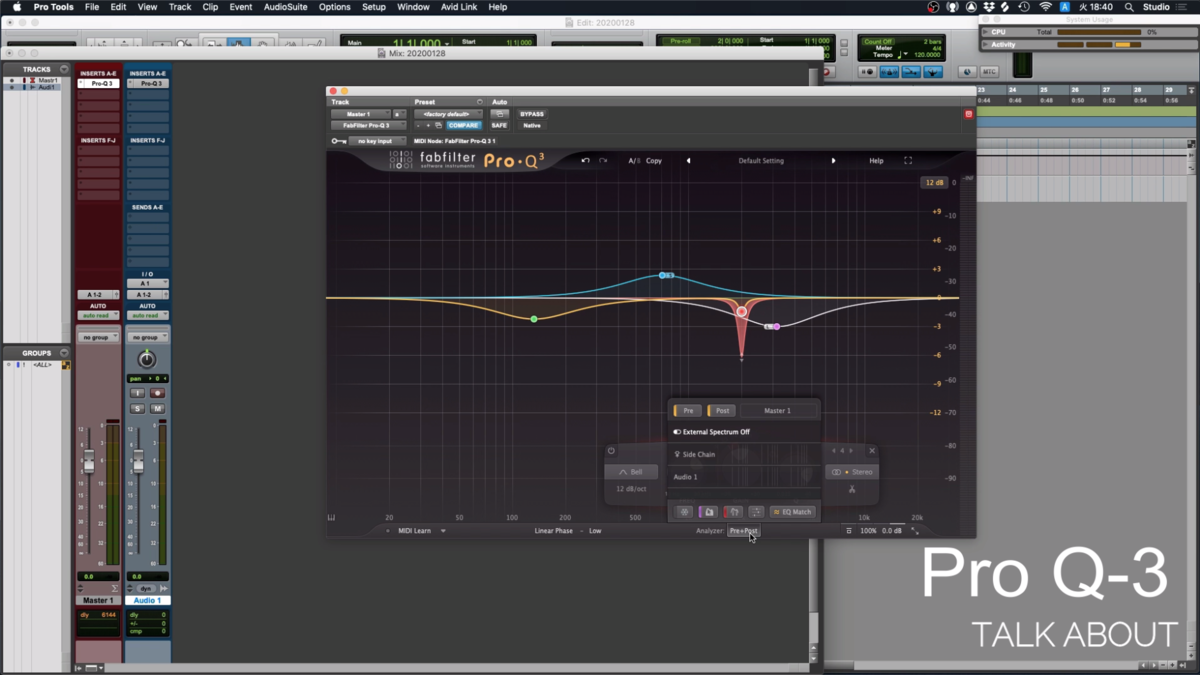Open no key input dropdown
This screenshot has width=1200, height=675.
tap(378, 141)
